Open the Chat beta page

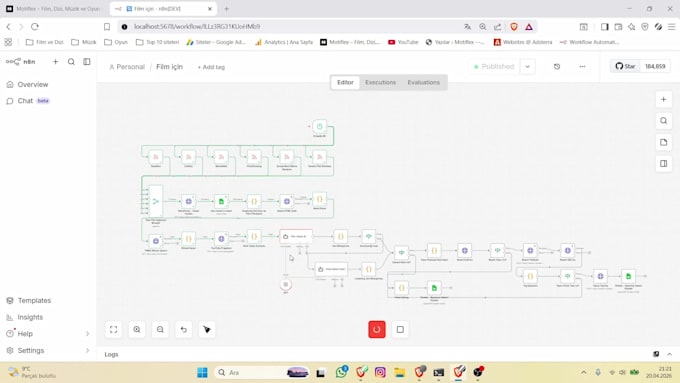29,101
